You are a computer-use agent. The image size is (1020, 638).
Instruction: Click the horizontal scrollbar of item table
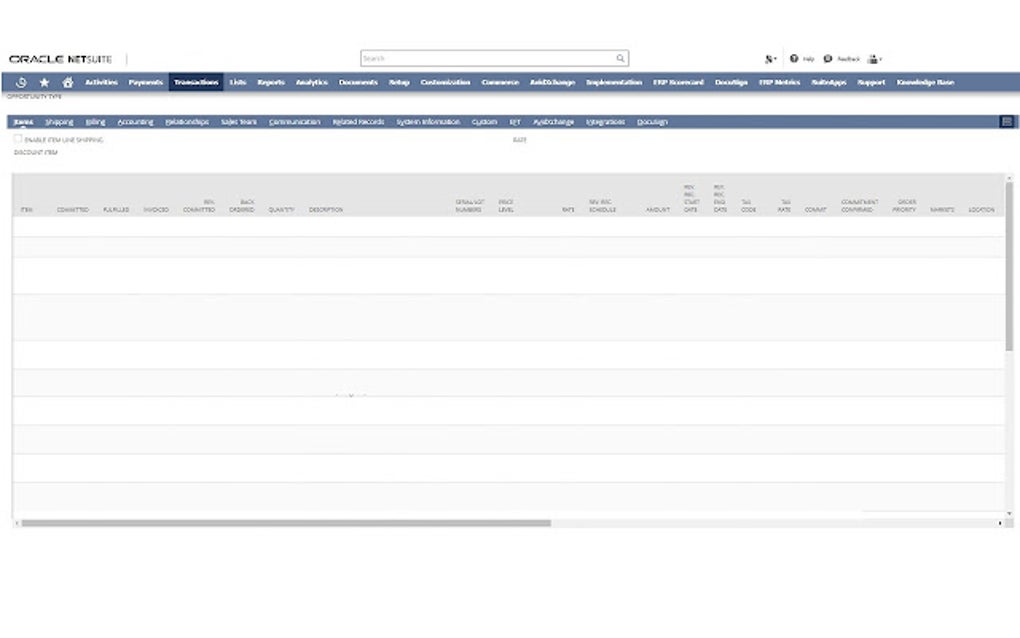coord(286,523)
